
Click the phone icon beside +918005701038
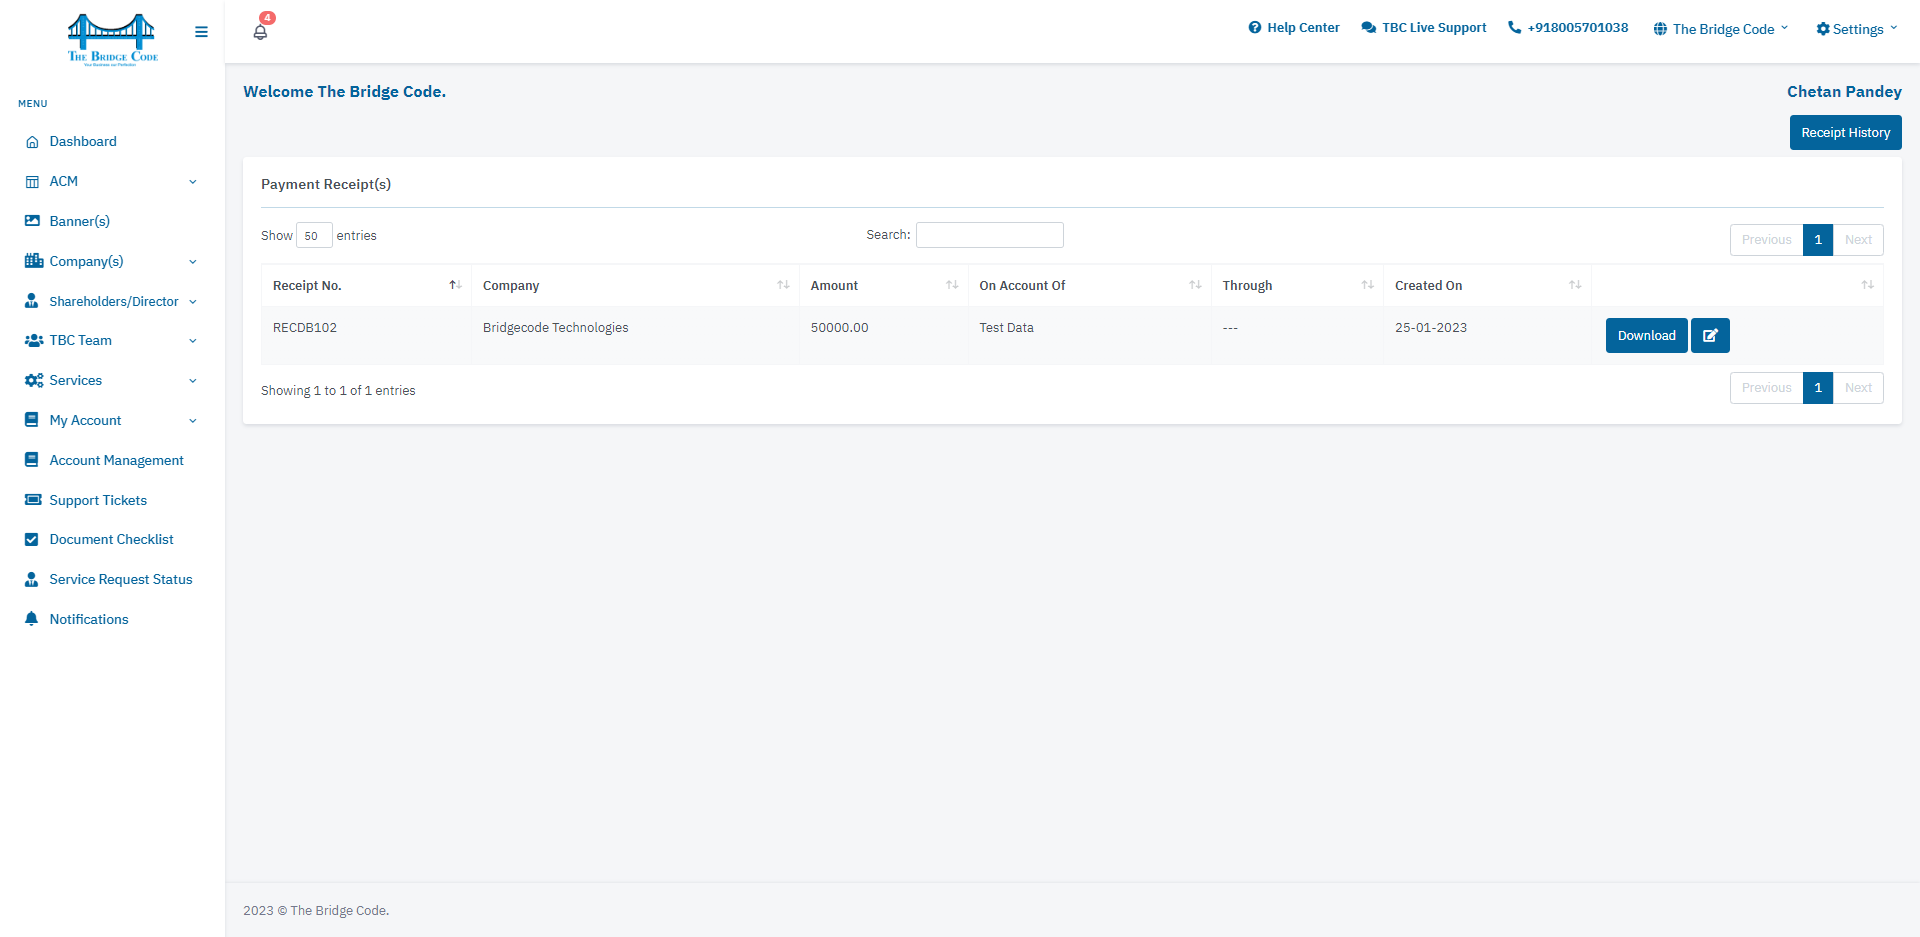tap(1515, 28)
